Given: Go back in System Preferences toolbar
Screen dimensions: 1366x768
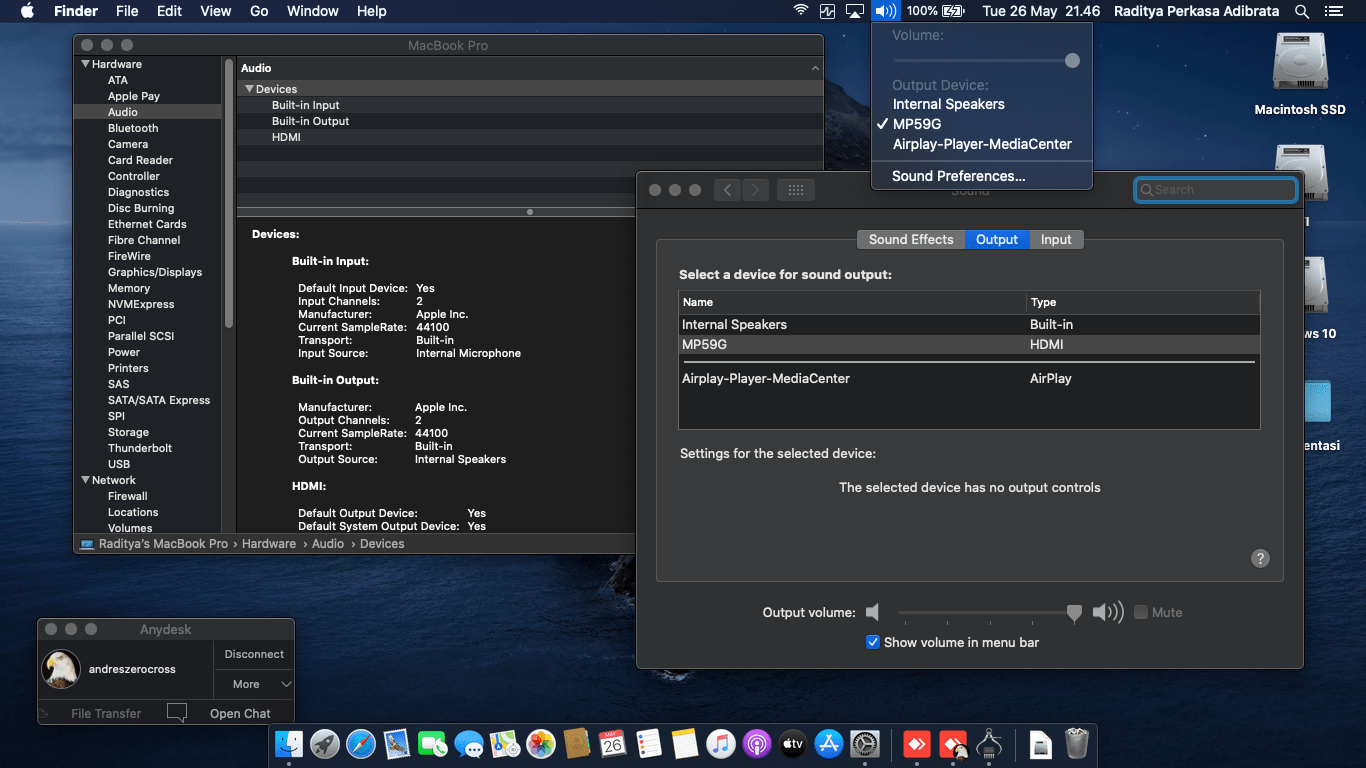Looking at the screenshot, I should tap(727, 190).
